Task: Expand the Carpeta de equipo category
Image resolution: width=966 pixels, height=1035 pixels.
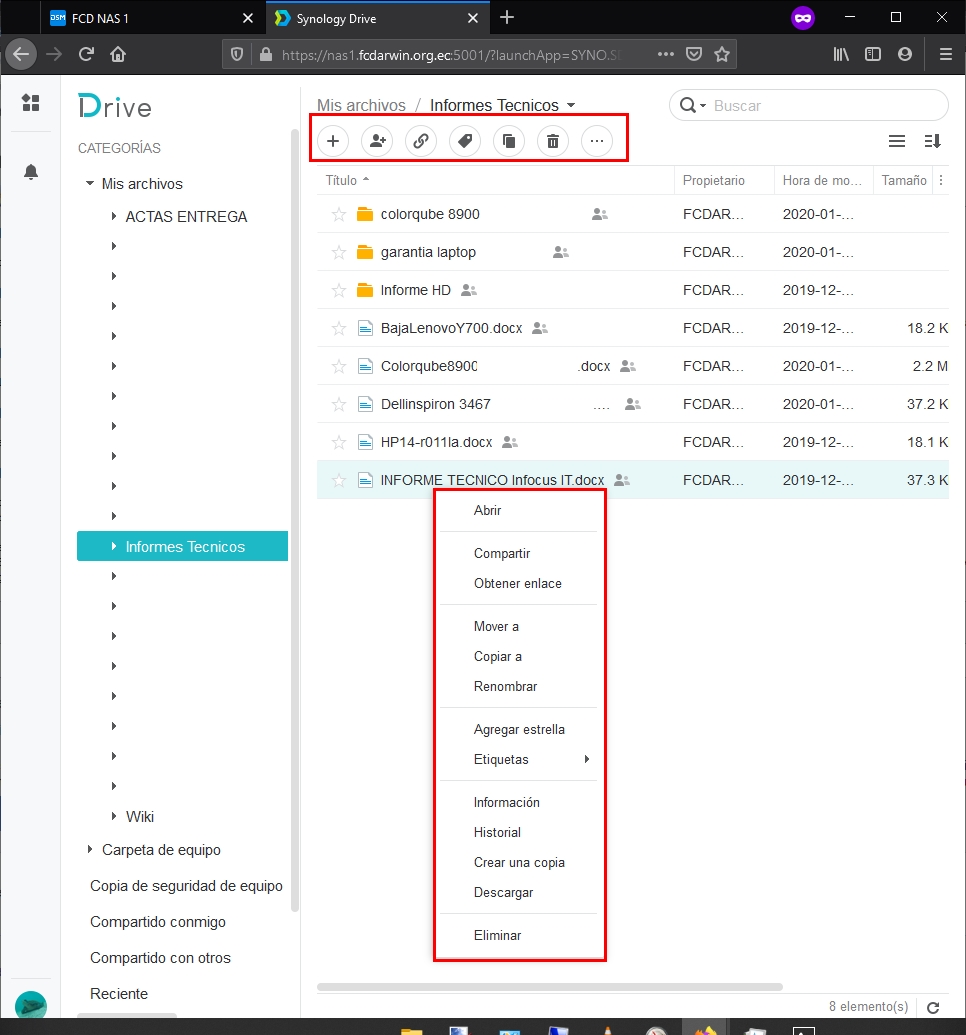Action: pyautogui.click(x=90, y=849)
